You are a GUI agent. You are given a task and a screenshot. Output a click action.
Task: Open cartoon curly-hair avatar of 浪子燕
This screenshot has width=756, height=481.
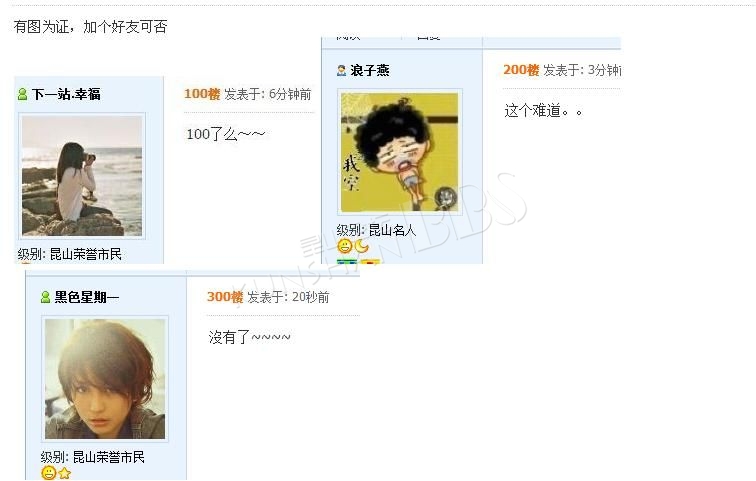point(400,152)
